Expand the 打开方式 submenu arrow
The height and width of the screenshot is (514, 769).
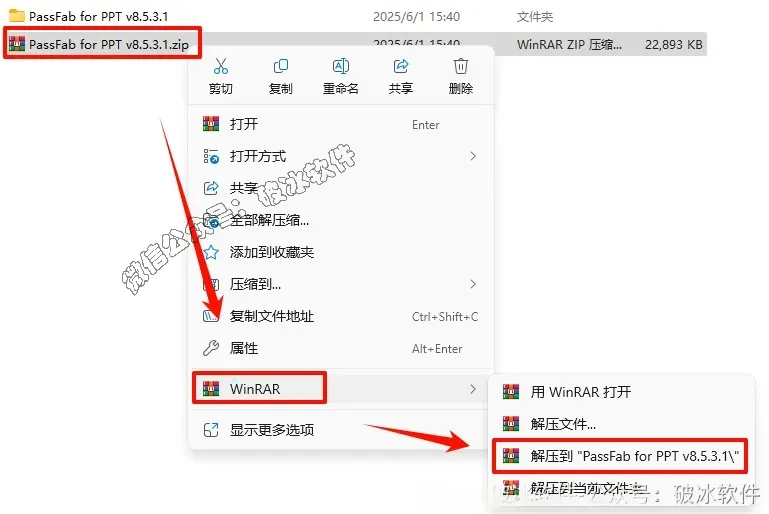pos(473,156)
